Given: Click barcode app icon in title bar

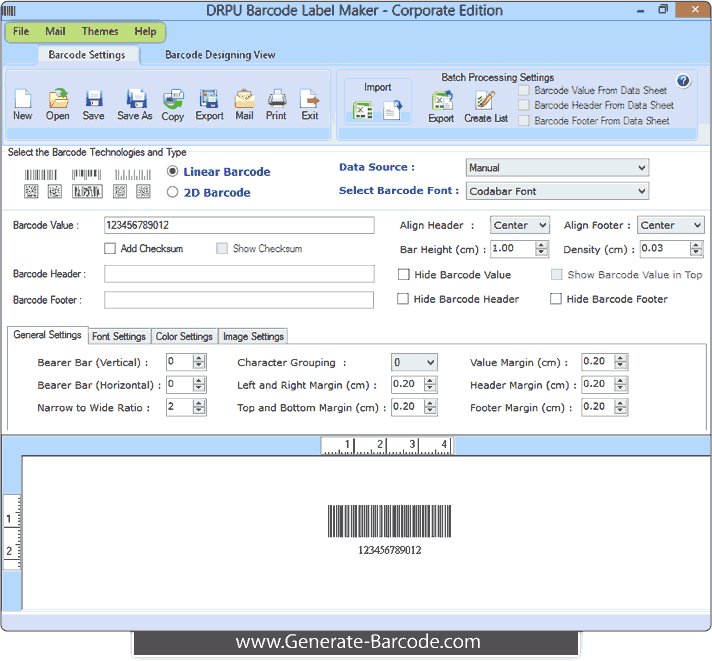Looking at the screenshot, I should (9, 11).
